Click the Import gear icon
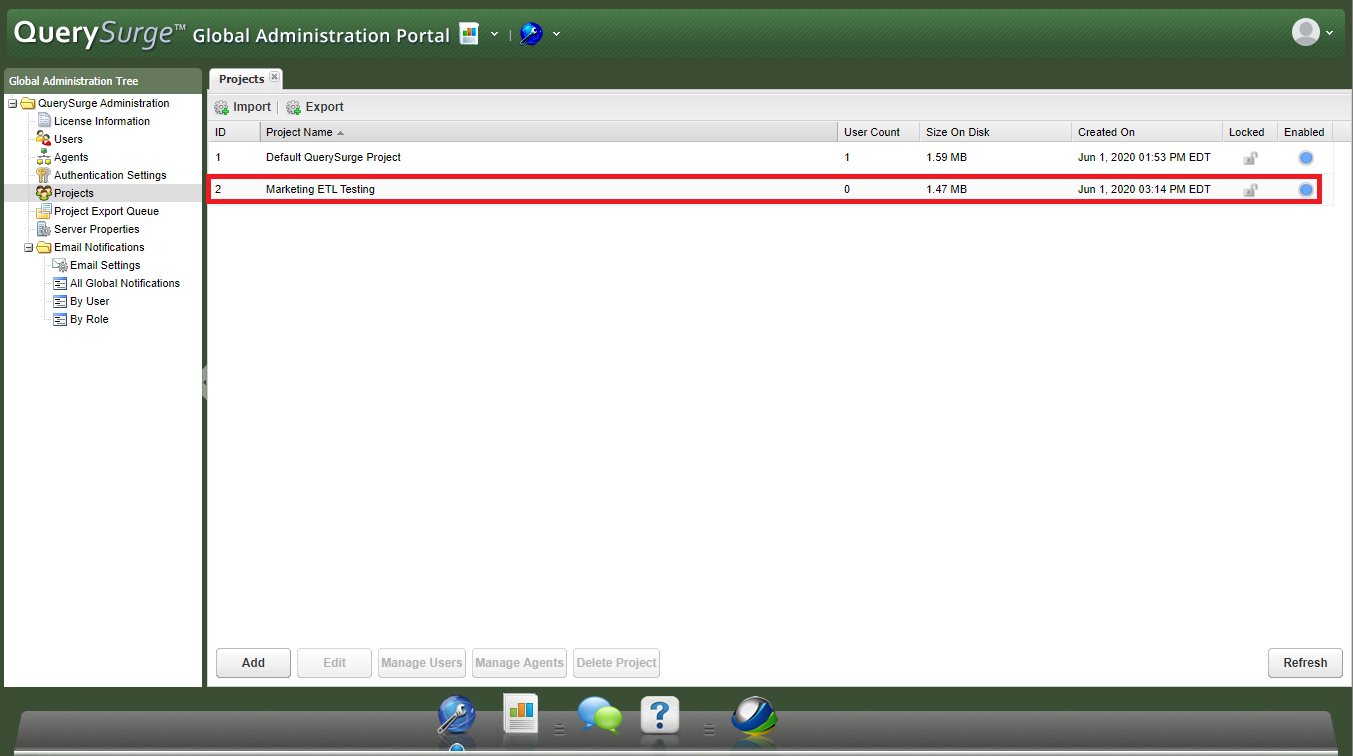Viewport: 1353px width, 756px height. click(222, 107)
